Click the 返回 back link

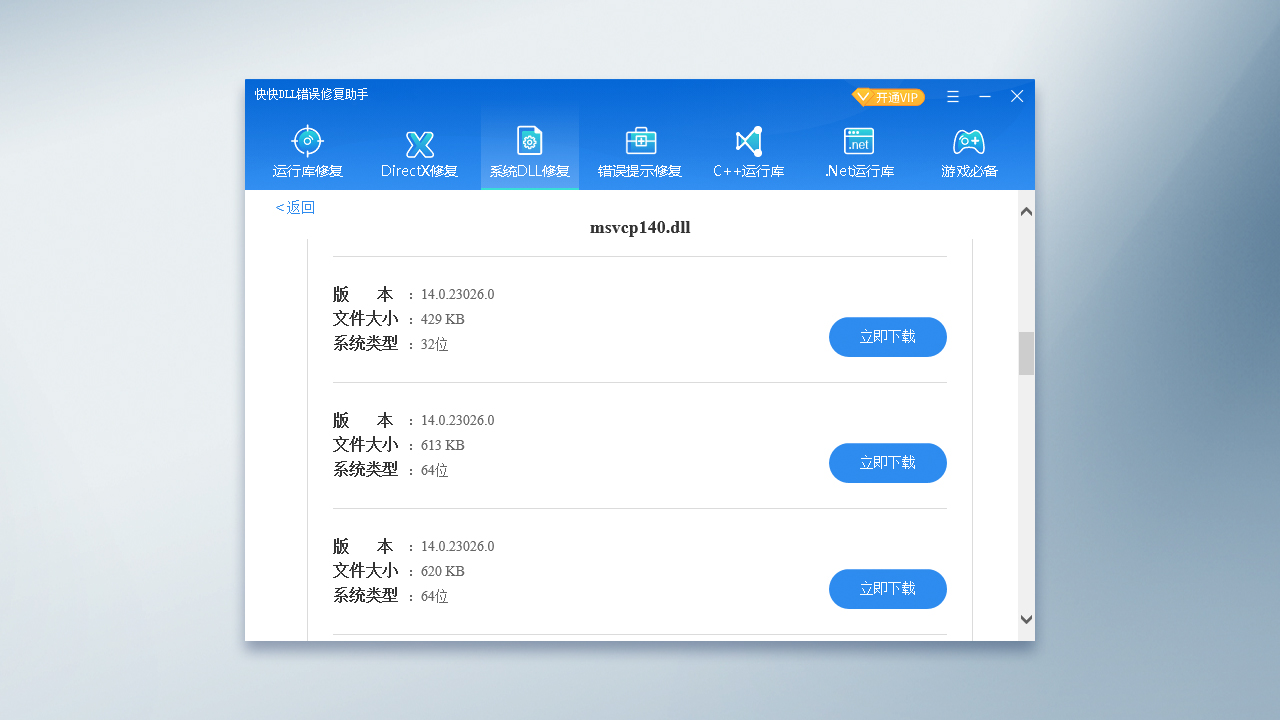tap(294, 207)
